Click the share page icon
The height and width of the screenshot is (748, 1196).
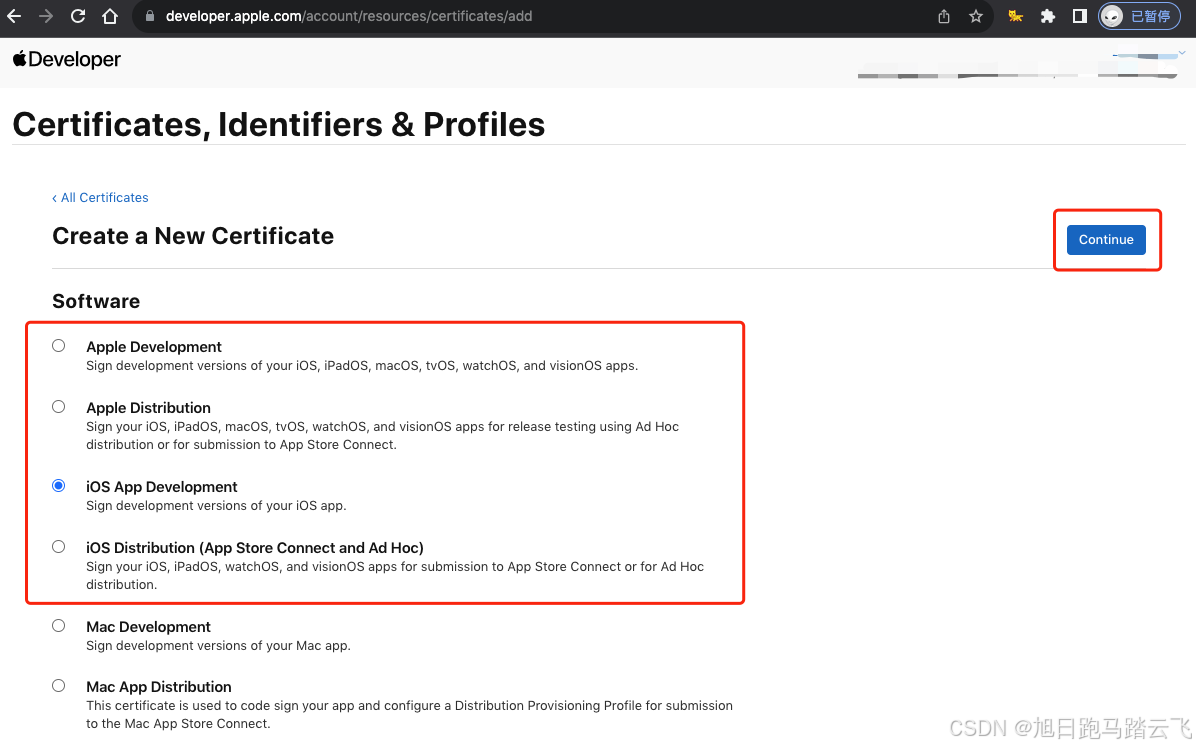pyautogui.click(x=944, y=16)
